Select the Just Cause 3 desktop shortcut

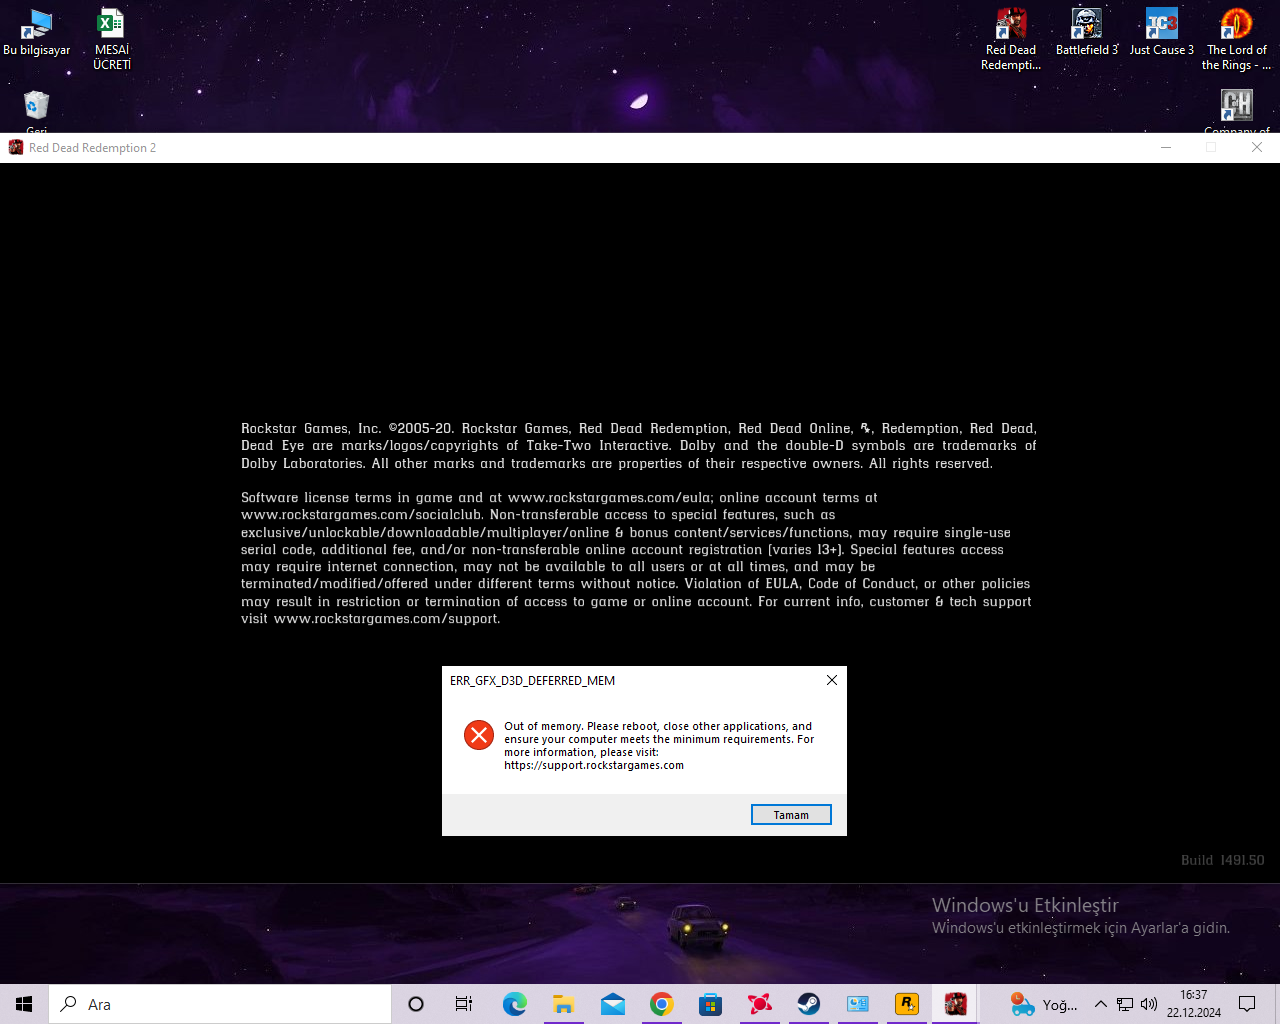[1161, 32]
